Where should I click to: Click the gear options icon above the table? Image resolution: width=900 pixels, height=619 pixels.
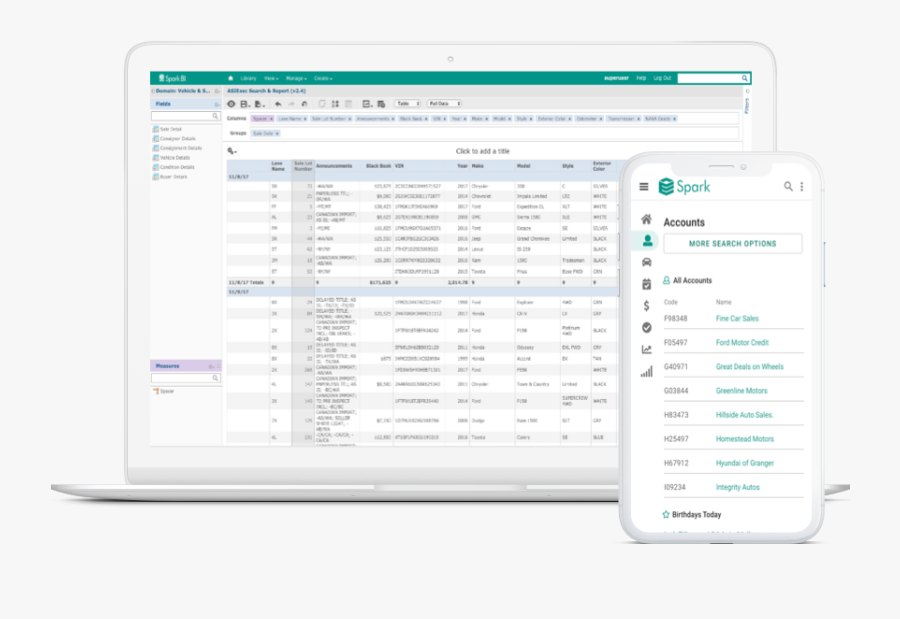[x=232, y=151]
